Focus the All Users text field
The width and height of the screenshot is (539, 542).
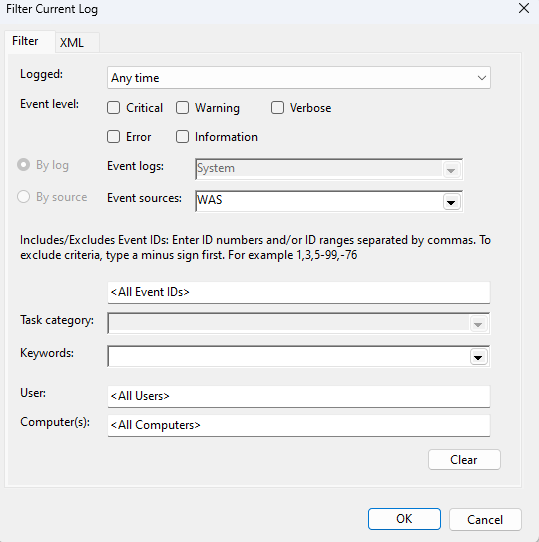click(299, 396)
